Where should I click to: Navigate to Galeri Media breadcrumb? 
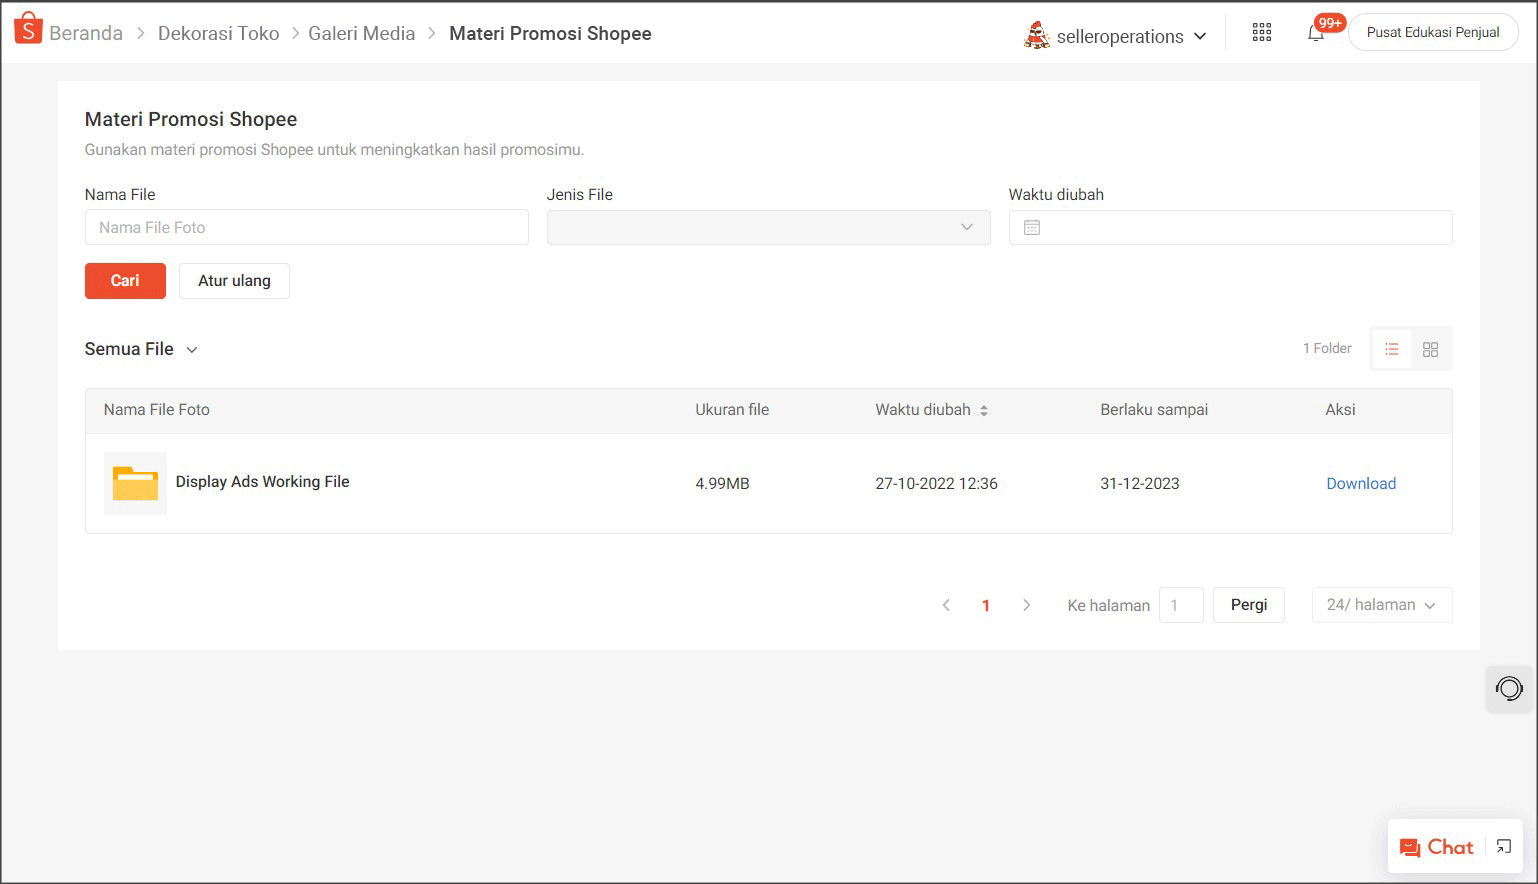[362, 33]
